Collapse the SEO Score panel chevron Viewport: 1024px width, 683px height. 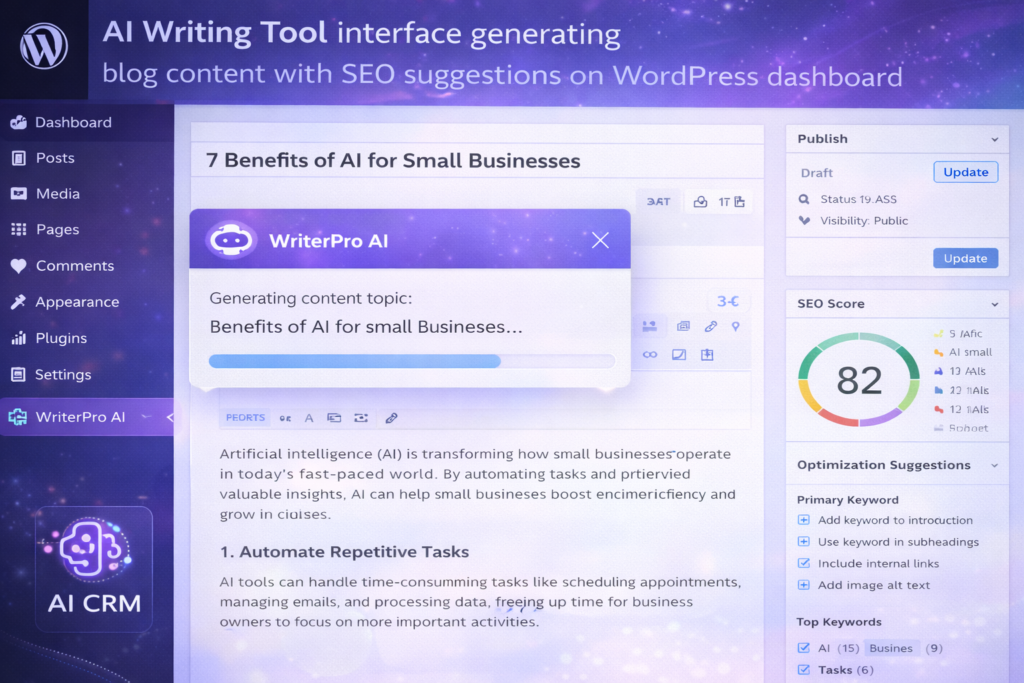click(994, 304)
